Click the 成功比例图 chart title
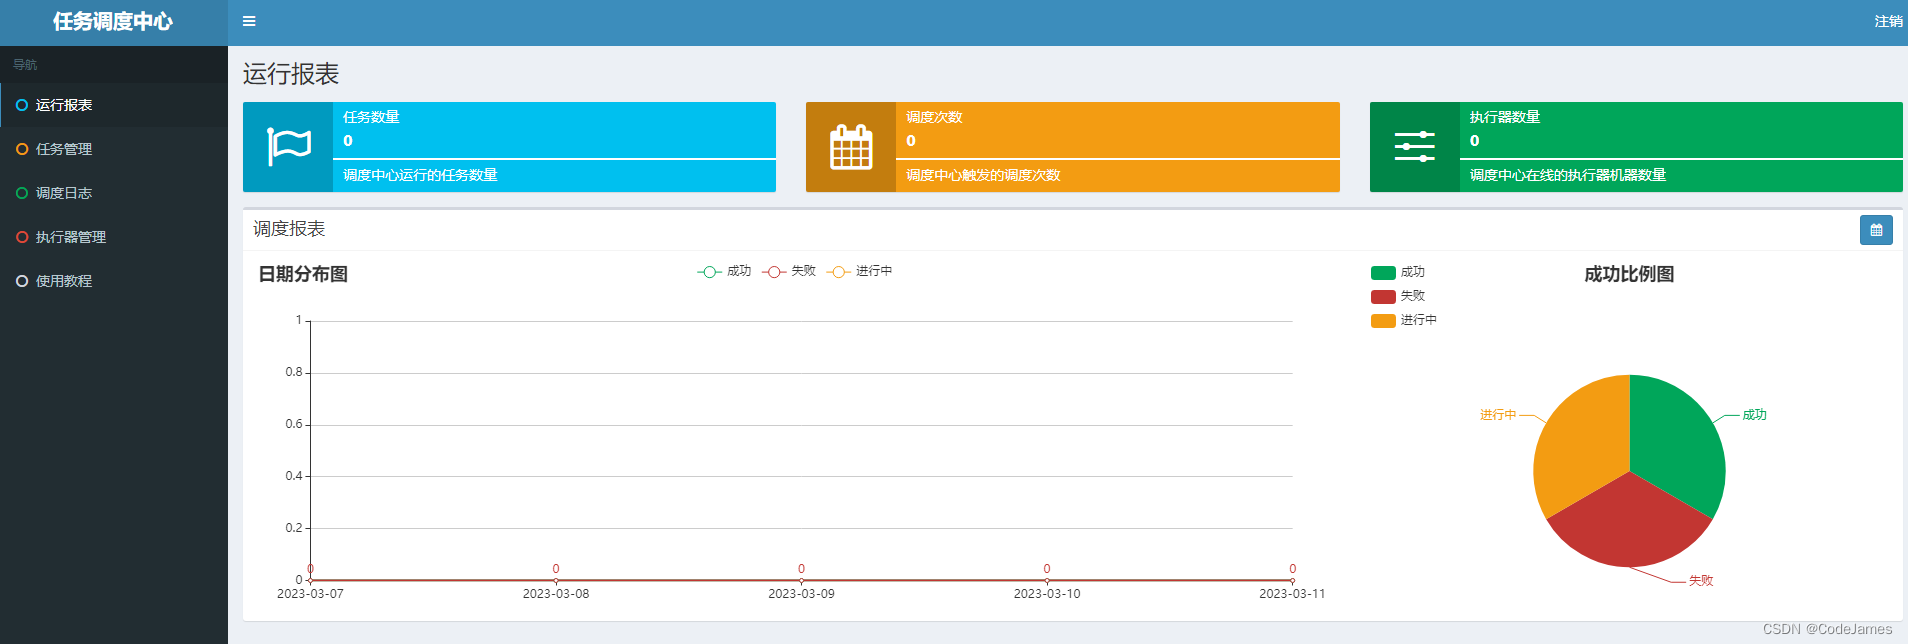The width and height of the screenshot is (1908, 644). [1629, 274]
